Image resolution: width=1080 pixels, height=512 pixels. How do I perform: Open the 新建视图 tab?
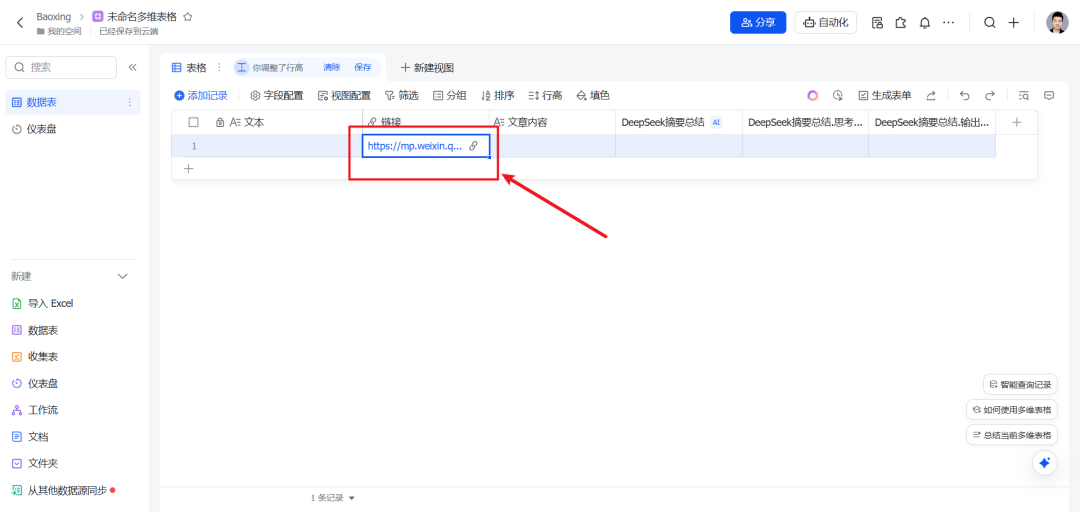(427, 68)
